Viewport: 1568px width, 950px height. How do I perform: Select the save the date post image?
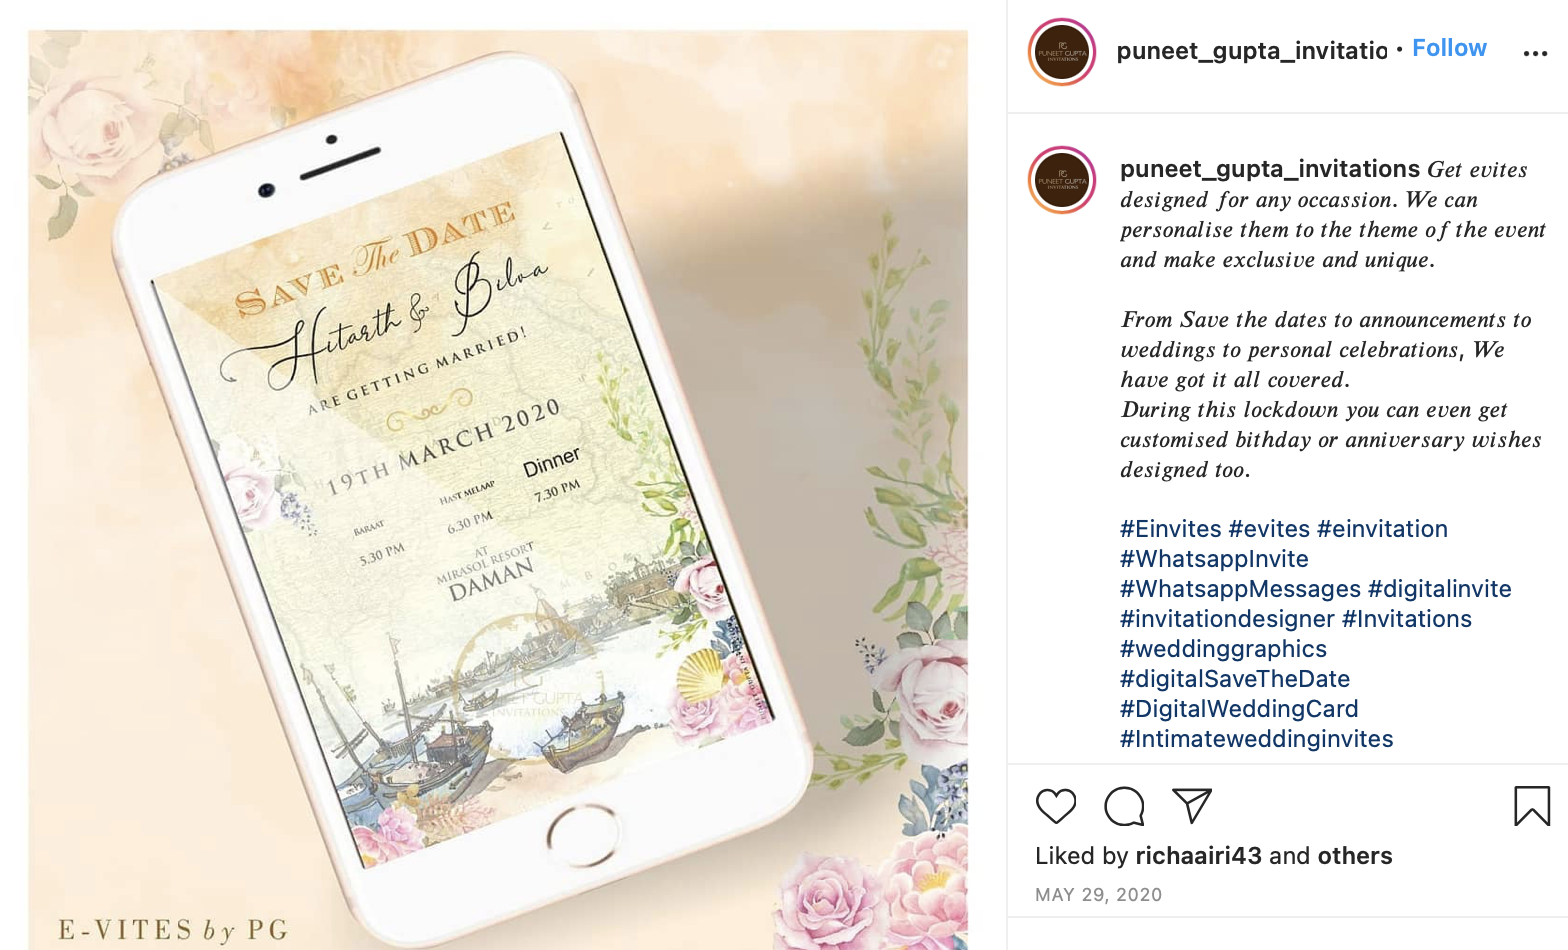[x=498, y=490]
